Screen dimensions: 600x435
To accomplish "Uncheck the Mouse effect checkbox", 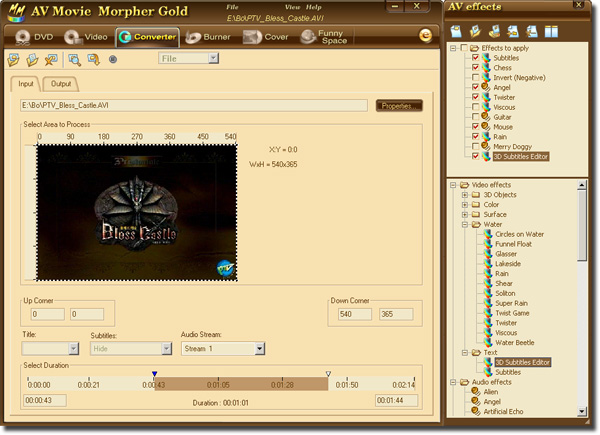I will pyautogui.click(x=475, y=127).
